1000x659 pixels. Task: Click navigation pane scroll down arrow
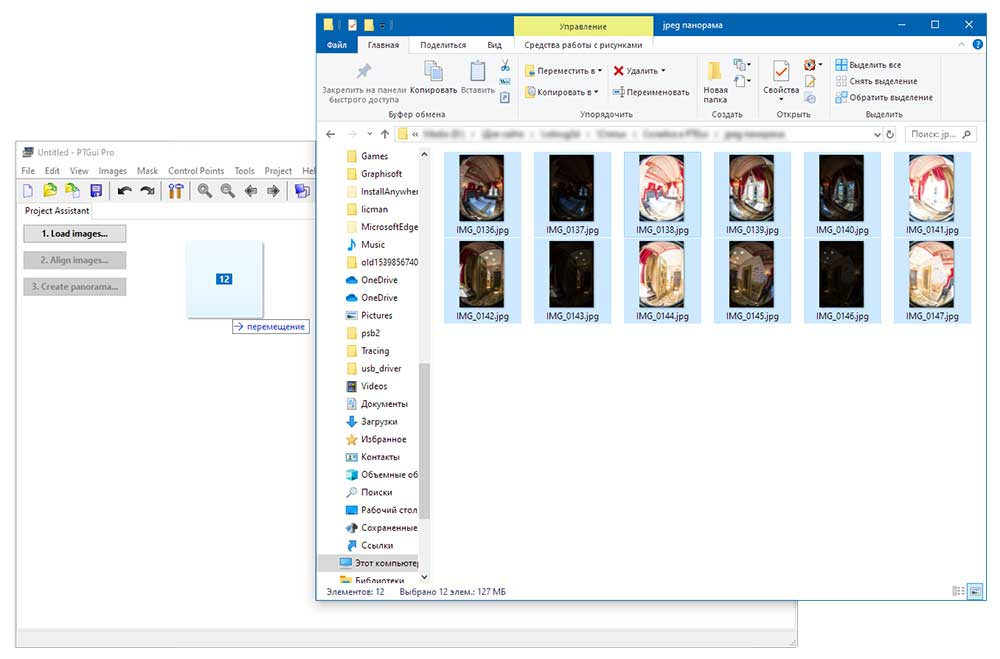coord(424,577)
